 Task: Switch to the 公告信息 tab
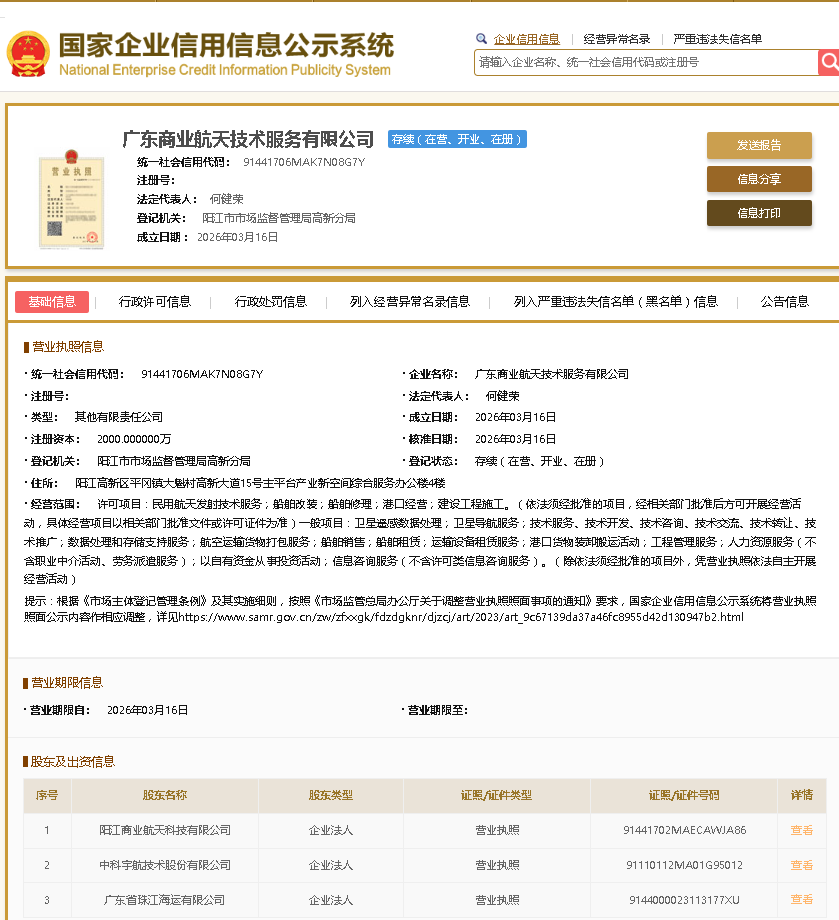tap(784, 302)
